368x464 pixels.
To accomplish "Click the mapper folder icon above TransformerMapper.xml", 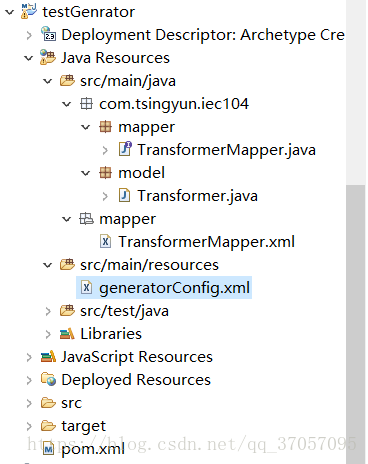I will (x=86, y=219).
